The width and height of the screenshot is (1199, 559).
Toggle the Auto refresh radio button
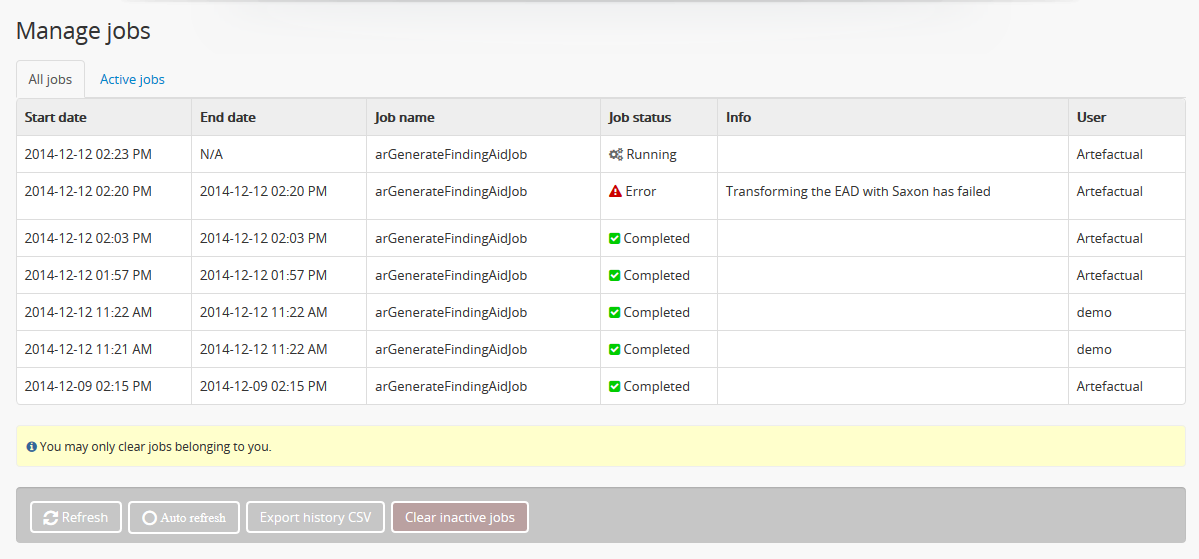point(150,518)
